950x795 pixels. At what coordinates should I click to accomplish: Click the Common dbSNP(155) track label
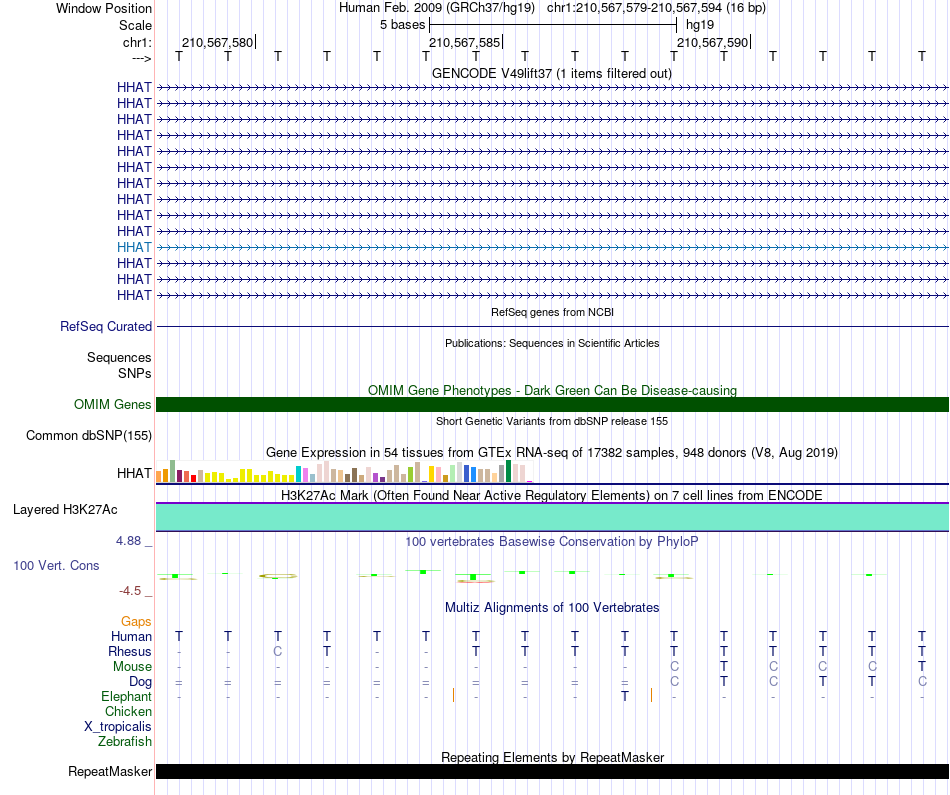point(89,436)
